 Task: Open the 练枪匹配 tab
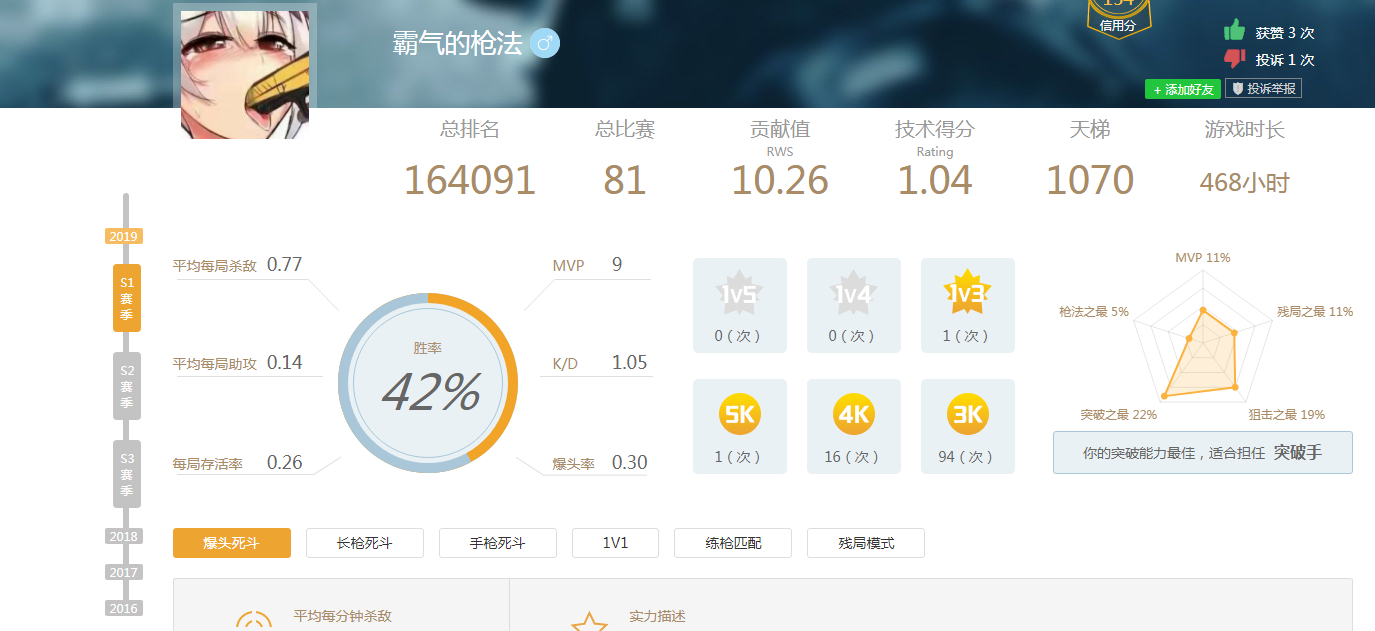pyautogui.click(x=733, y=543)
